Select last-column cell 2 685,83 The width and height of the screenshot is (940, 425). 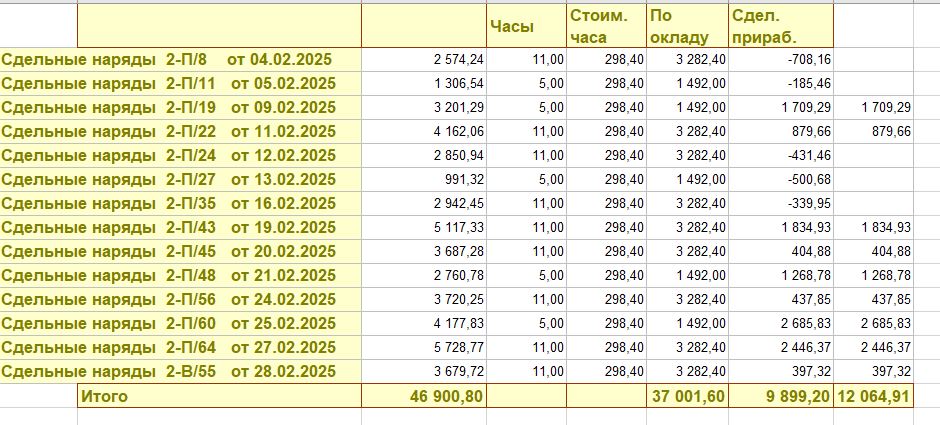[873, 324]
